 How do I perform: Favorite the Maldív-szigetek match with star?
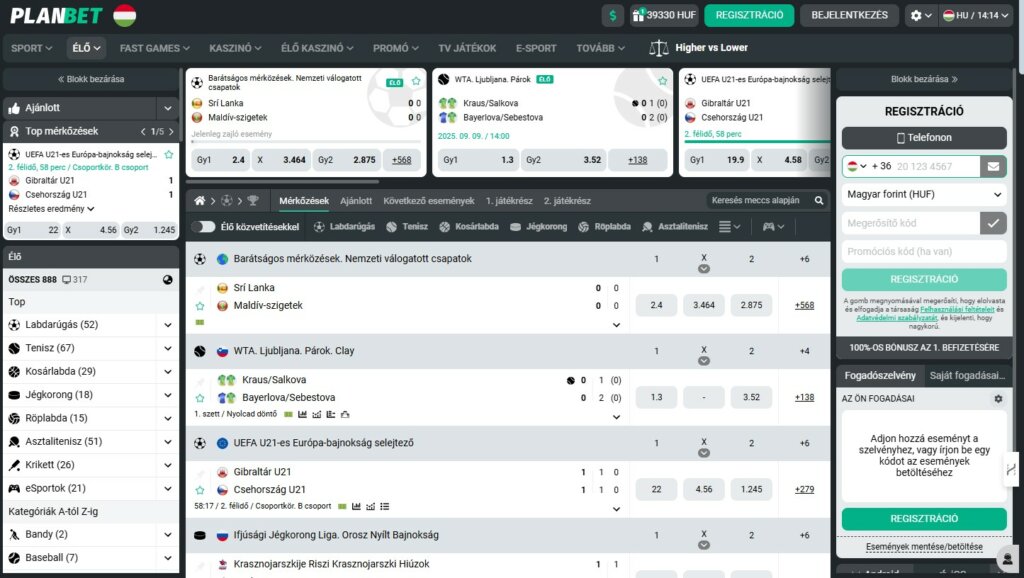(200, 306)
